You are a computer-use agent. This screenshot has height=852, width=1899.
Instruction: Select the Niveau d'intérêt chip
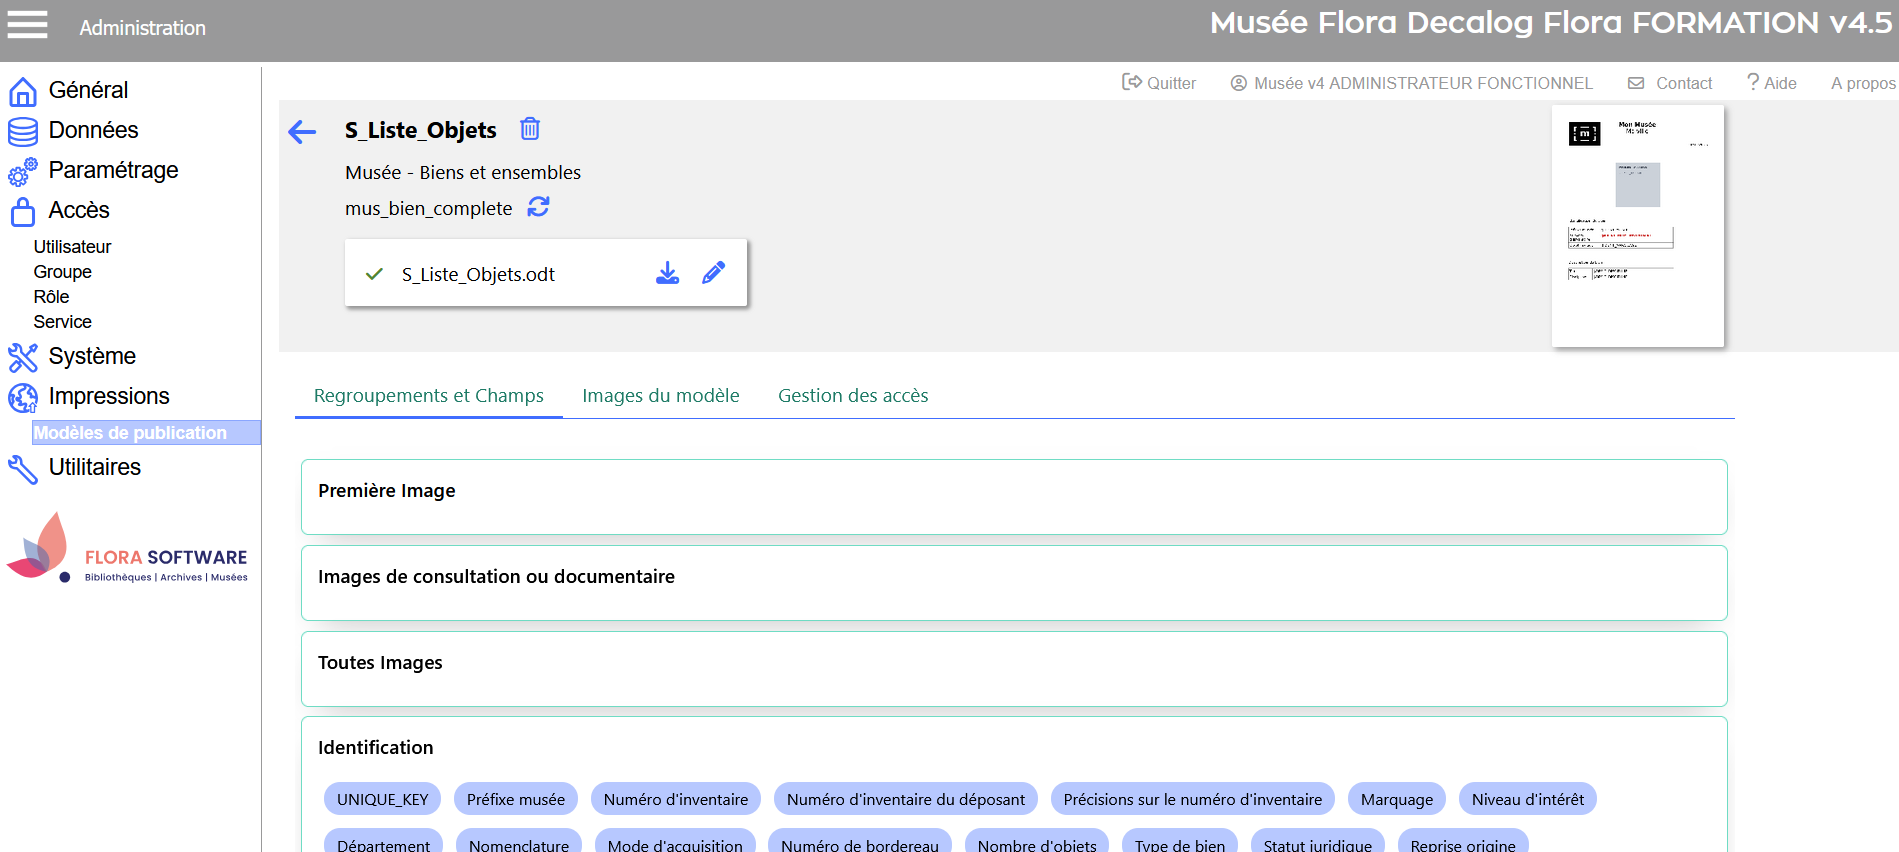pyautogui.click(x=1528, y=799)
